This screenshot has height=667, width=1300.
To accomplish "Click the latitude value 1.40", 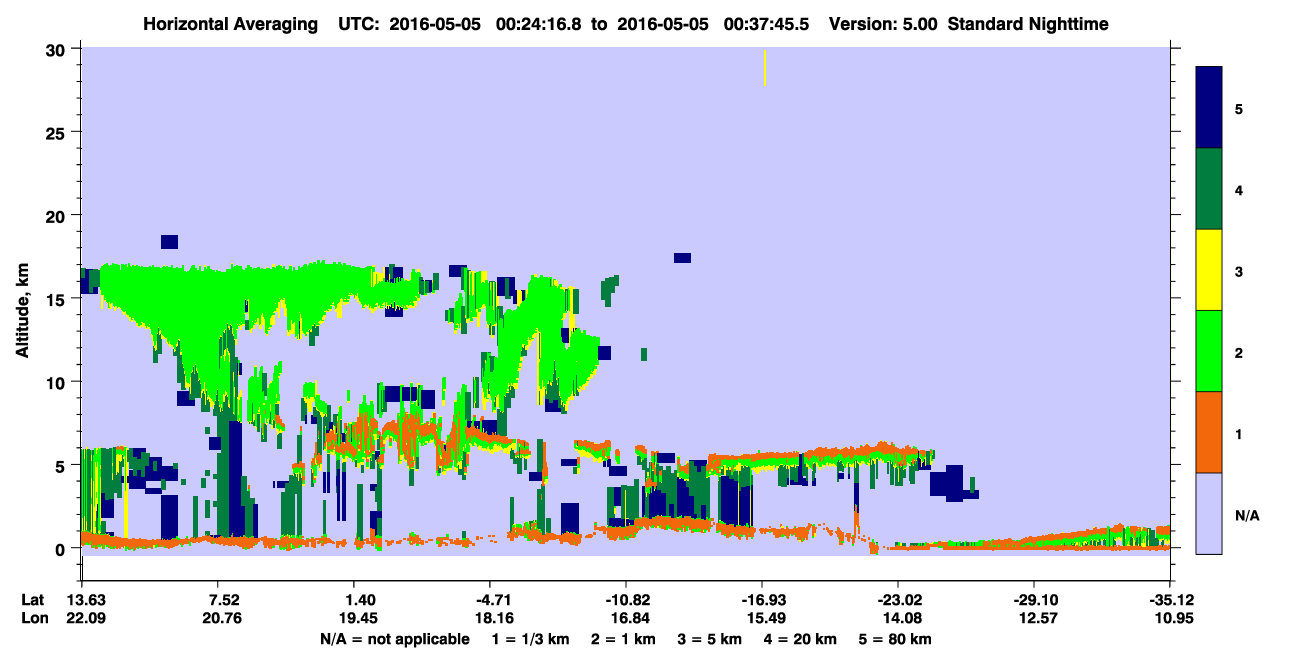I will click(360, 600).
